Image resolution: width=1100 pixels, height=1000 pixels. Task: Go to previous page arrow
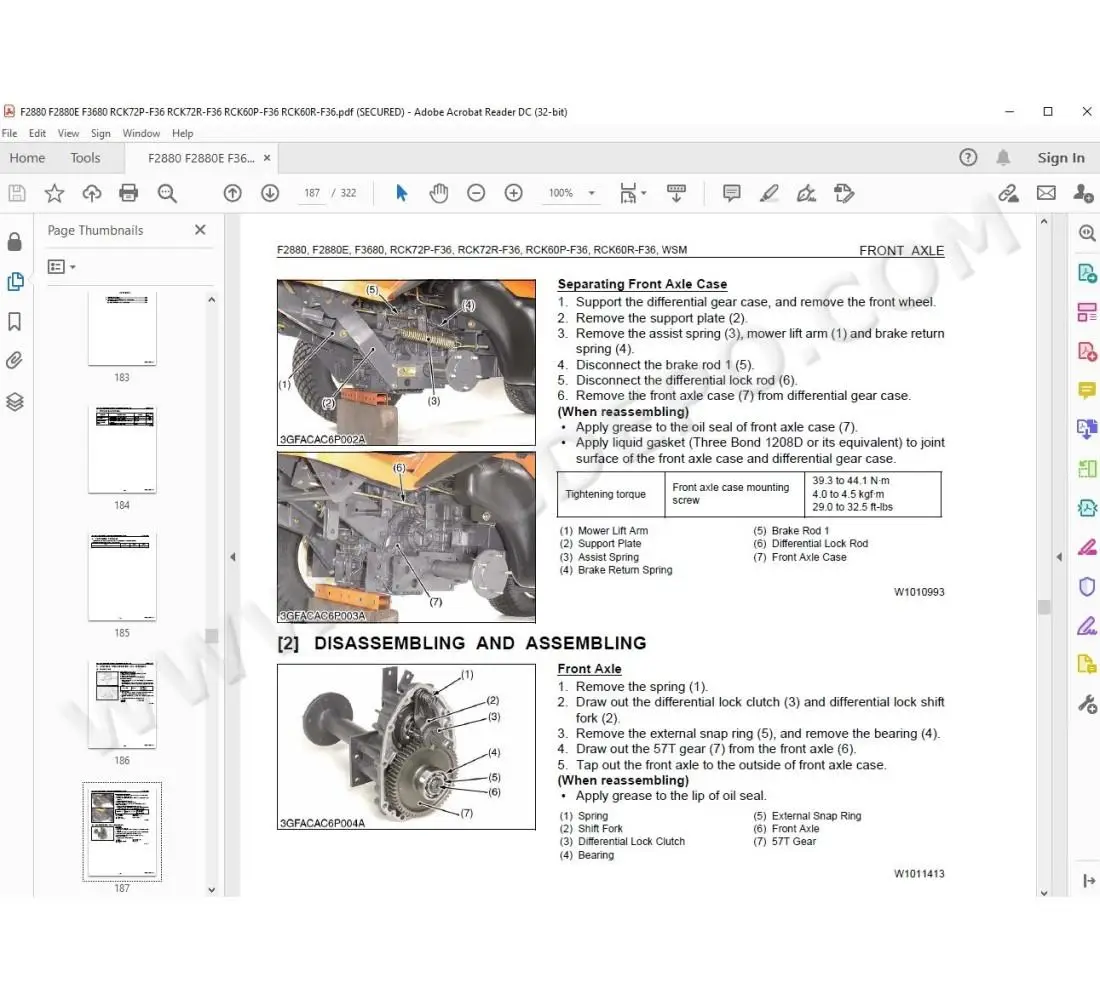point(232,193)
